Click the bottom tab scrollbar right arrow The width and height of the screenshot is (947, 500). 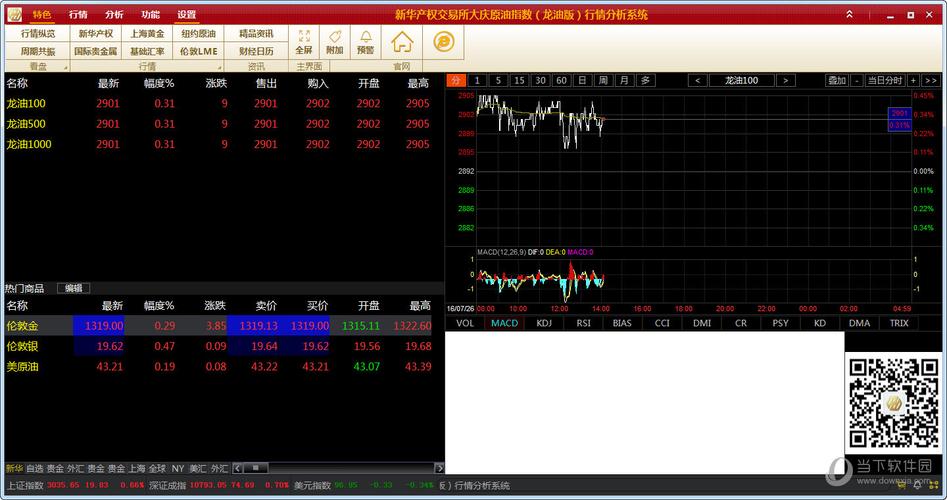[x=439, y=468]
